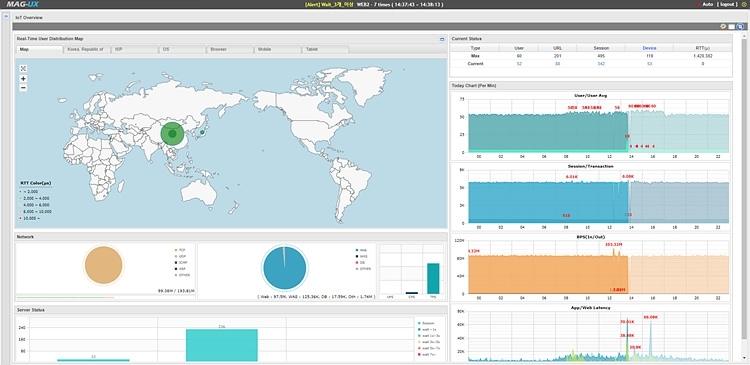Click the orange TCP pie chart
The width and height of the screenshot is (750, 365).
[103, 265]
